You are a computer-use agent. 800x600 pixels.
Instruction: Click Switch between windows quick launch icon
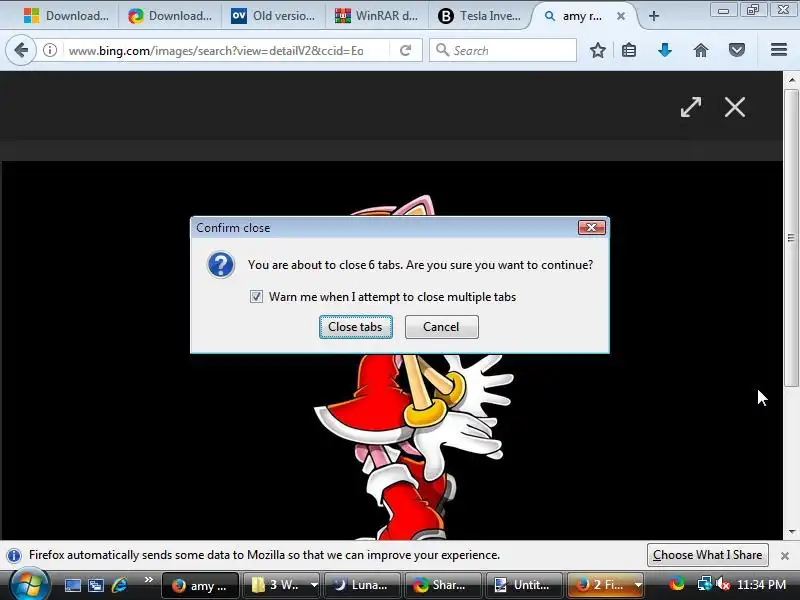click(96, 585)
